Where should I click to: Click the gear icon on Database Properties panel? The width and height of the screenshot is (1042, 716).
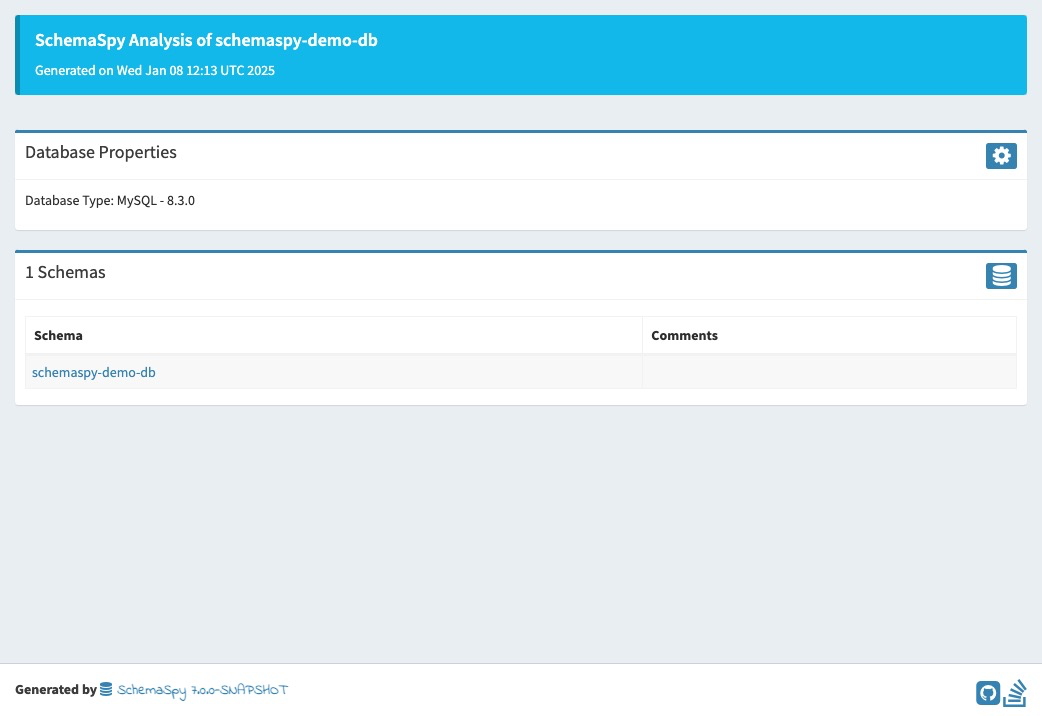coord(1001,156)
